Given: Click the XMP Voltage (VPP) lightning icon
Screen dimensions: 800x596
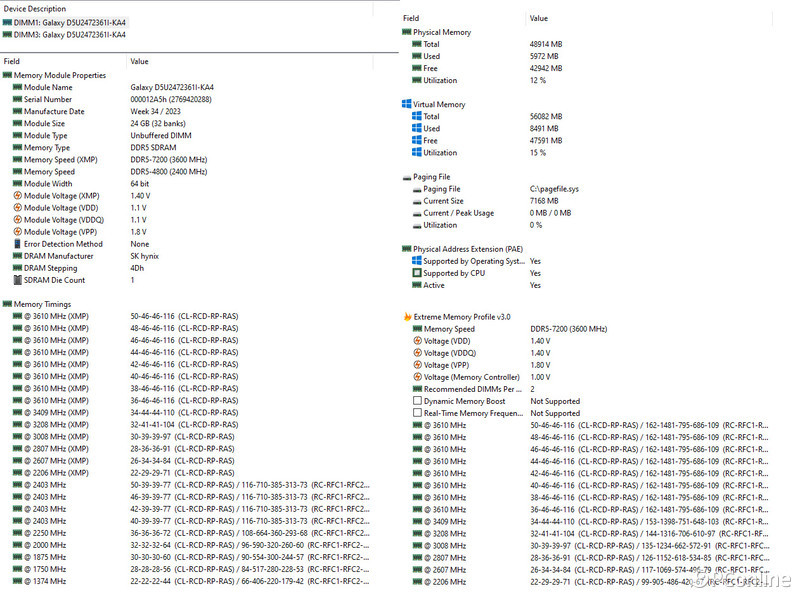Looking at the screenshot, I should [x=417, y=365].
